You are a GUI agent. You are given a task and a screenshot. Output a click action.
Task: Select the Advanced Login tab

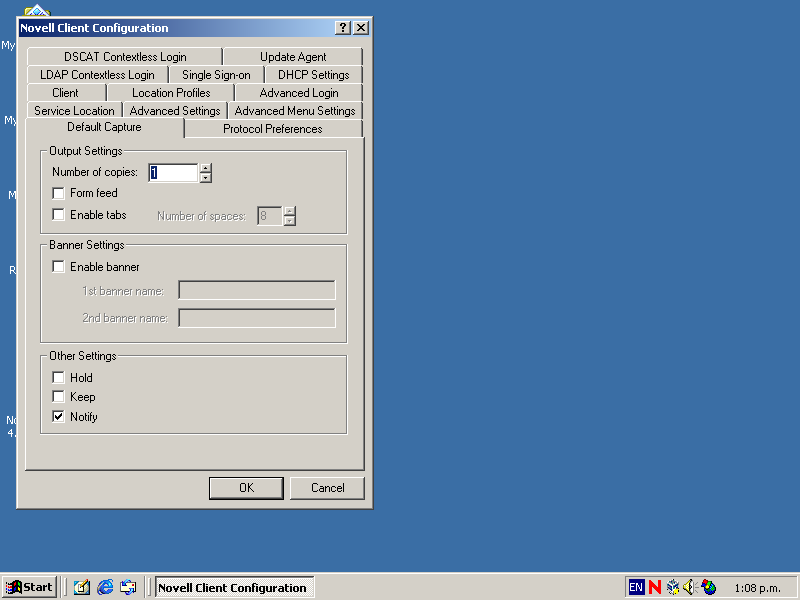pyautogui.click(x=299, y=93)
